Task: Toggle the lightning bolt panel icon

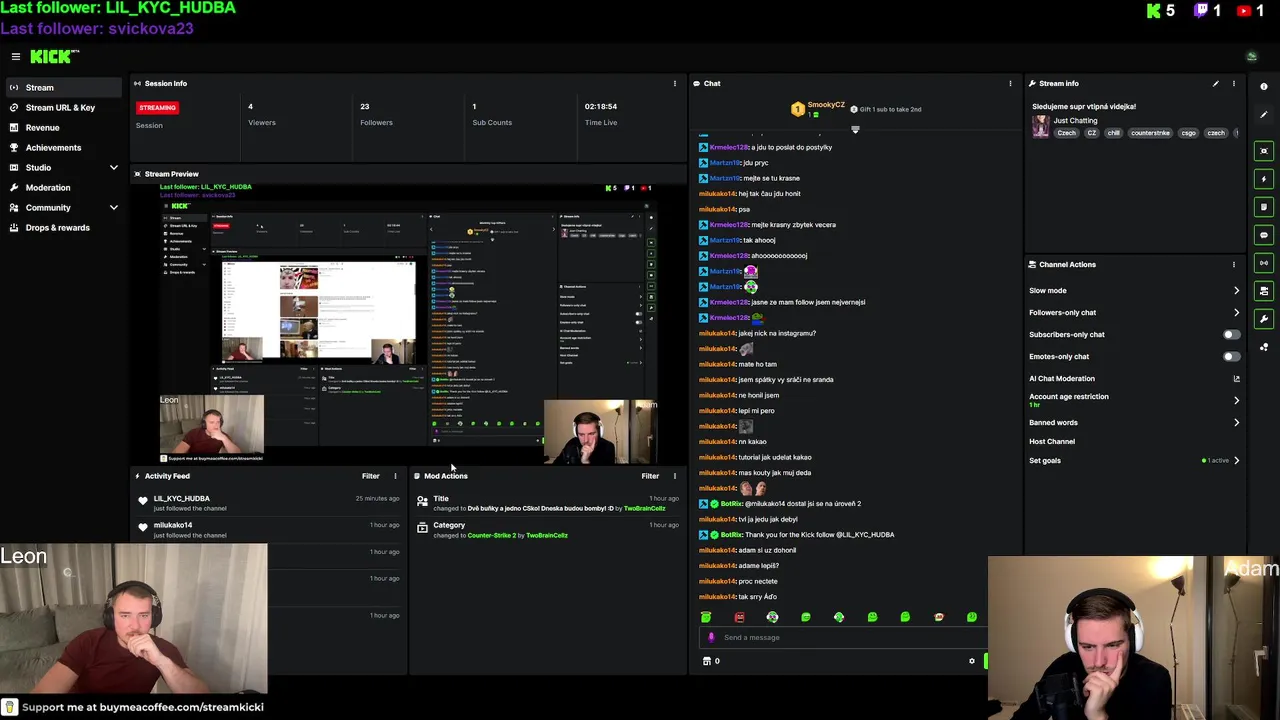Action: [1264, 179]
